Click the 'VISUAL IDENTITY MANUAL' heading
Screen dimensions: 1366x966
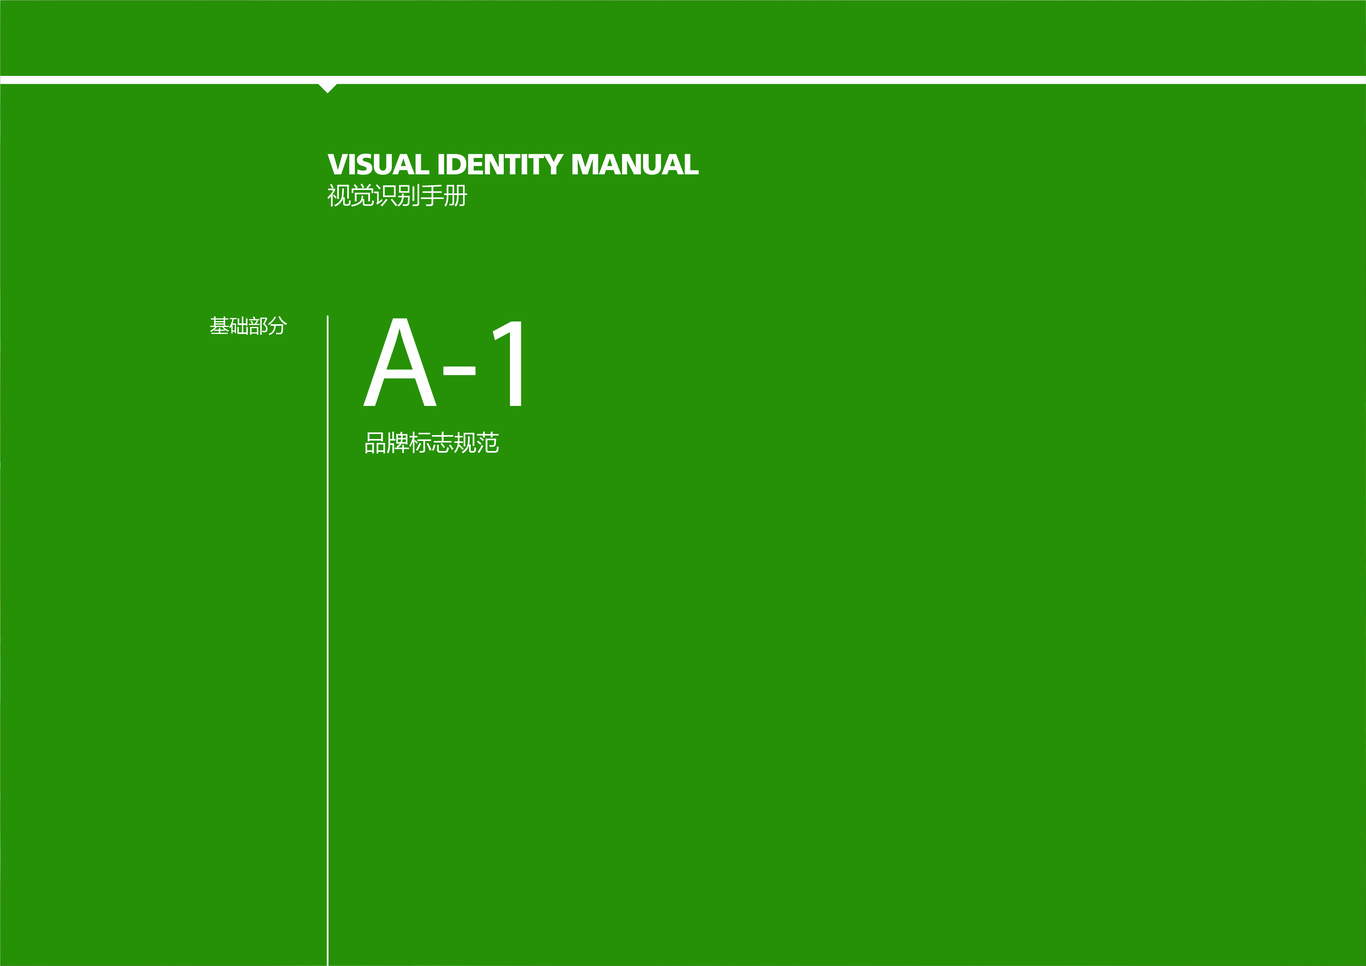pos(513,164)
